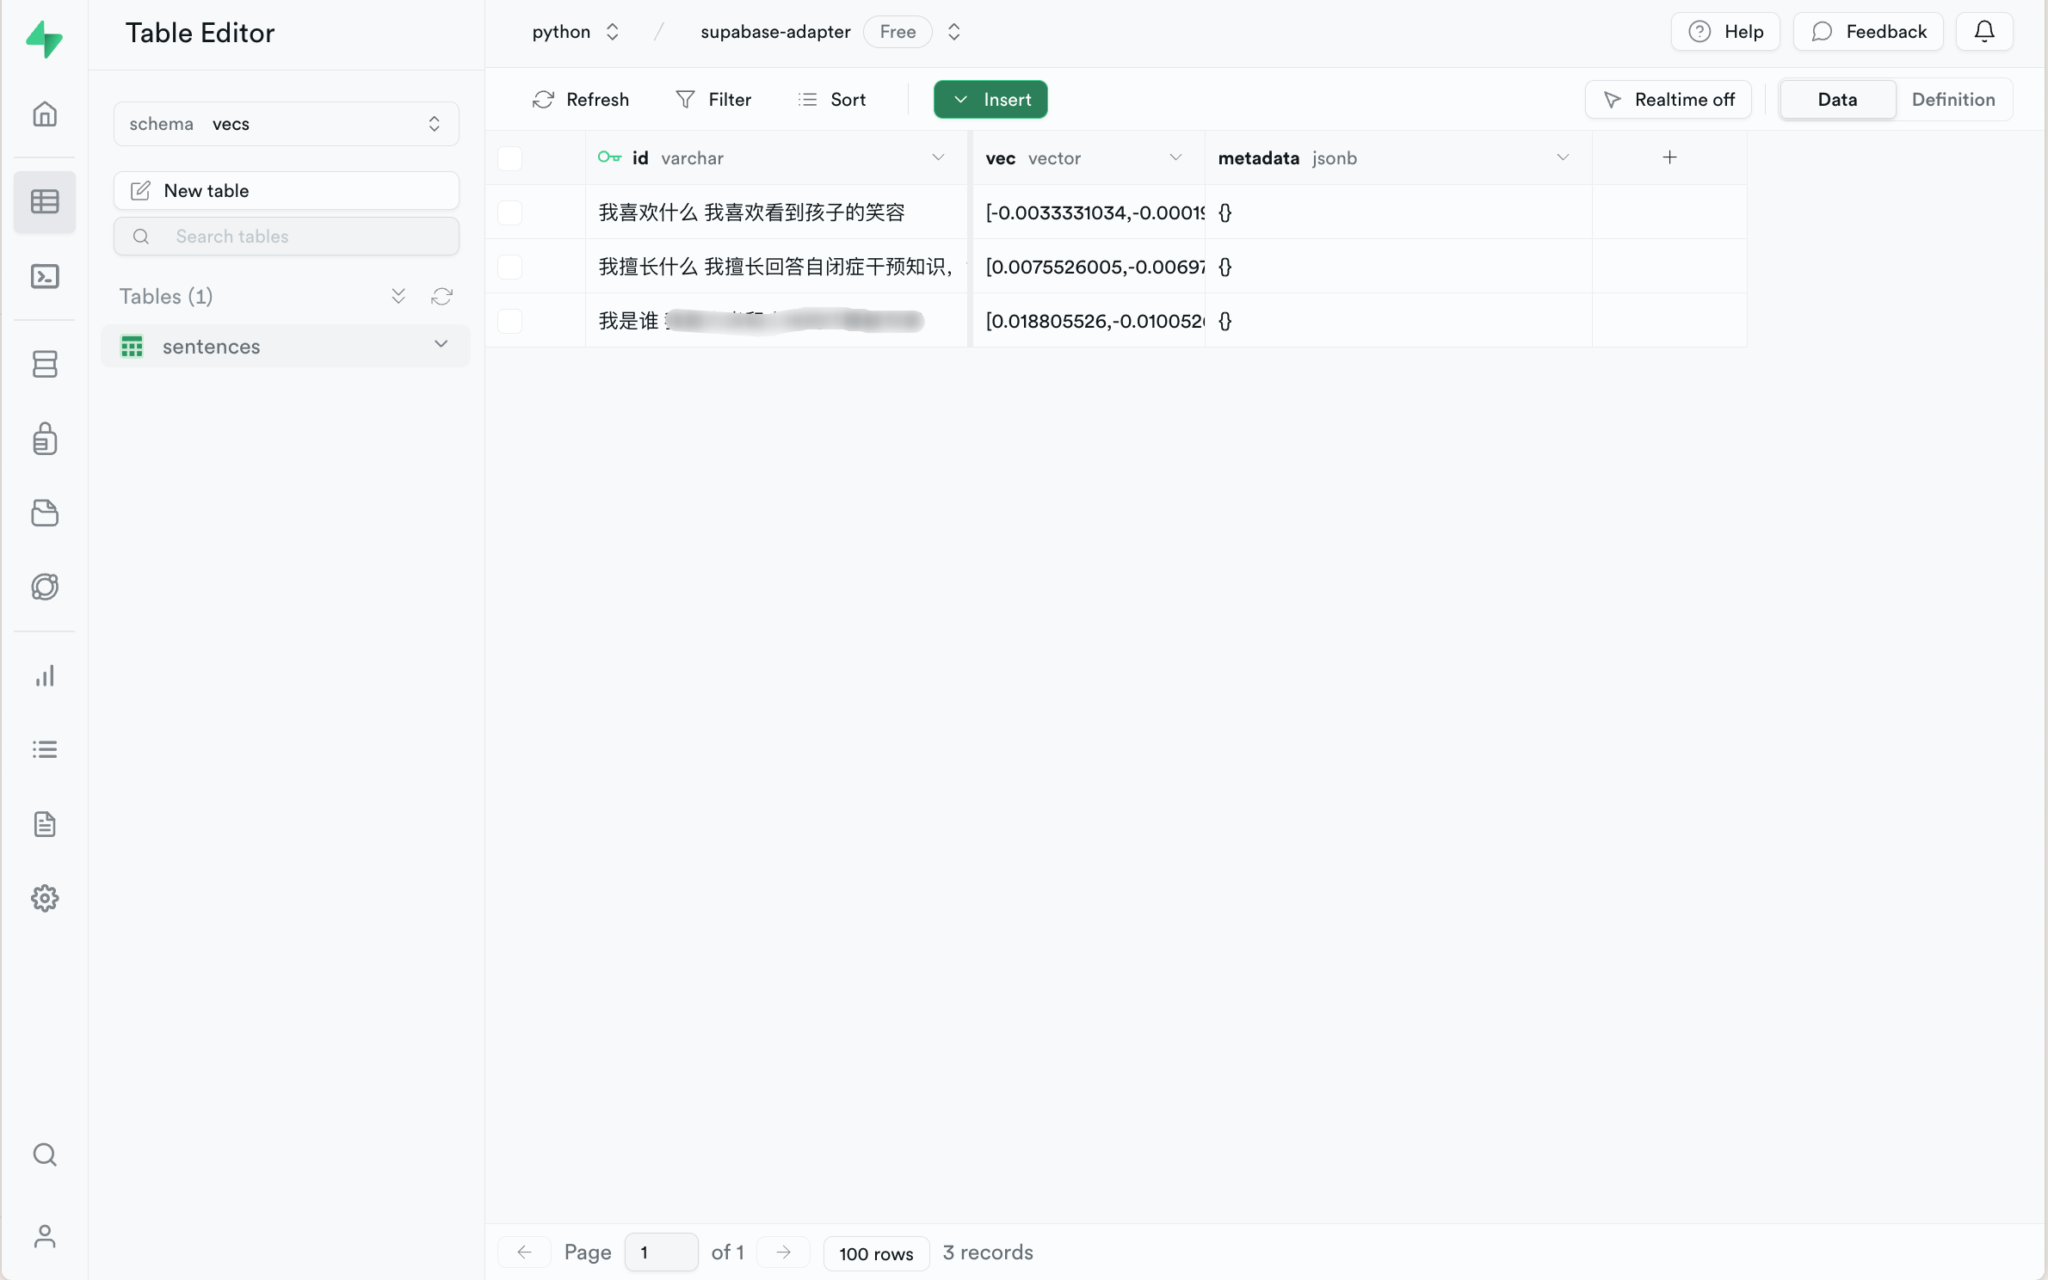Open the id column menu chevron

click(938, 157)
